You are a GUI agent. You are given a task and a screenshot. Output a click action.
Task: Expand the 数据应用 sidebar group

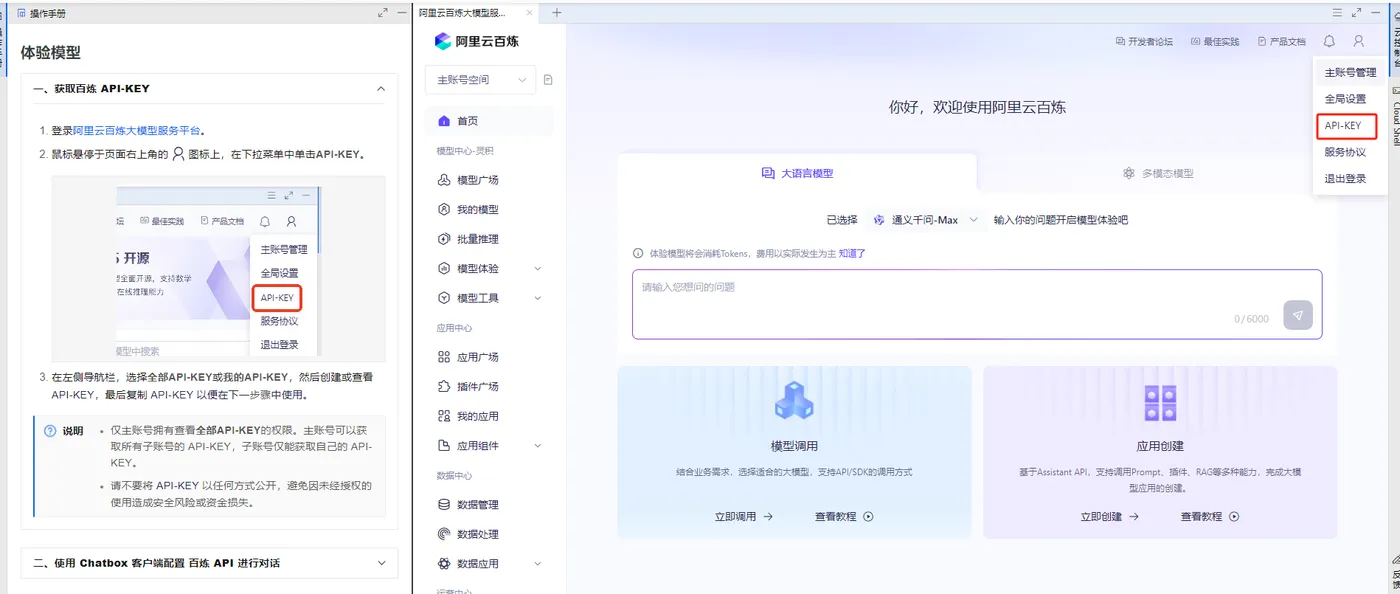[538, 564]
